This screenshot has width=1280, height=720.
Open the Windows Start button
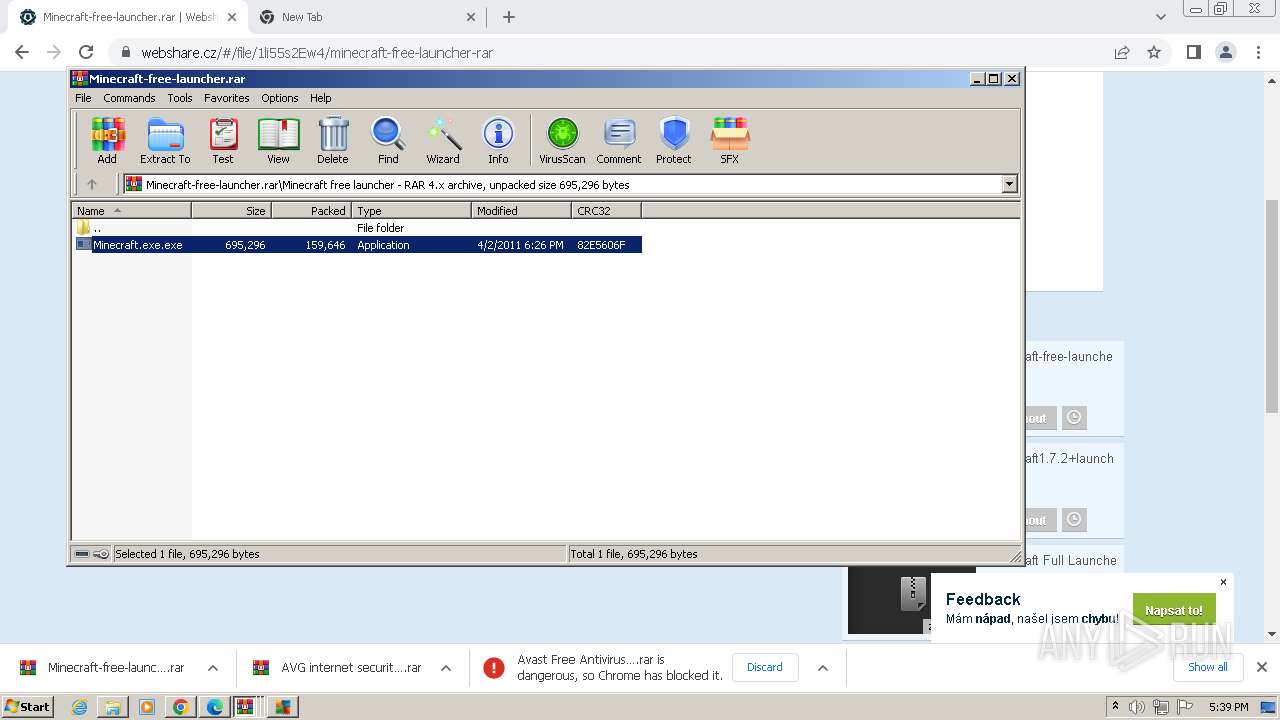pos(27,706)
